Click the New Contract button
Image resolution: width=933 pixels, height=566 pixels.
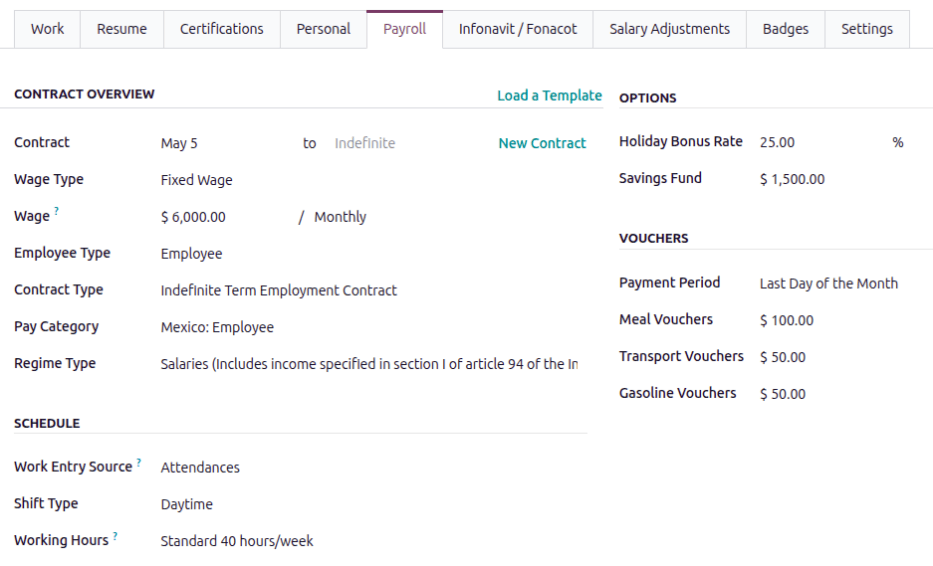[x=542, y=144]
